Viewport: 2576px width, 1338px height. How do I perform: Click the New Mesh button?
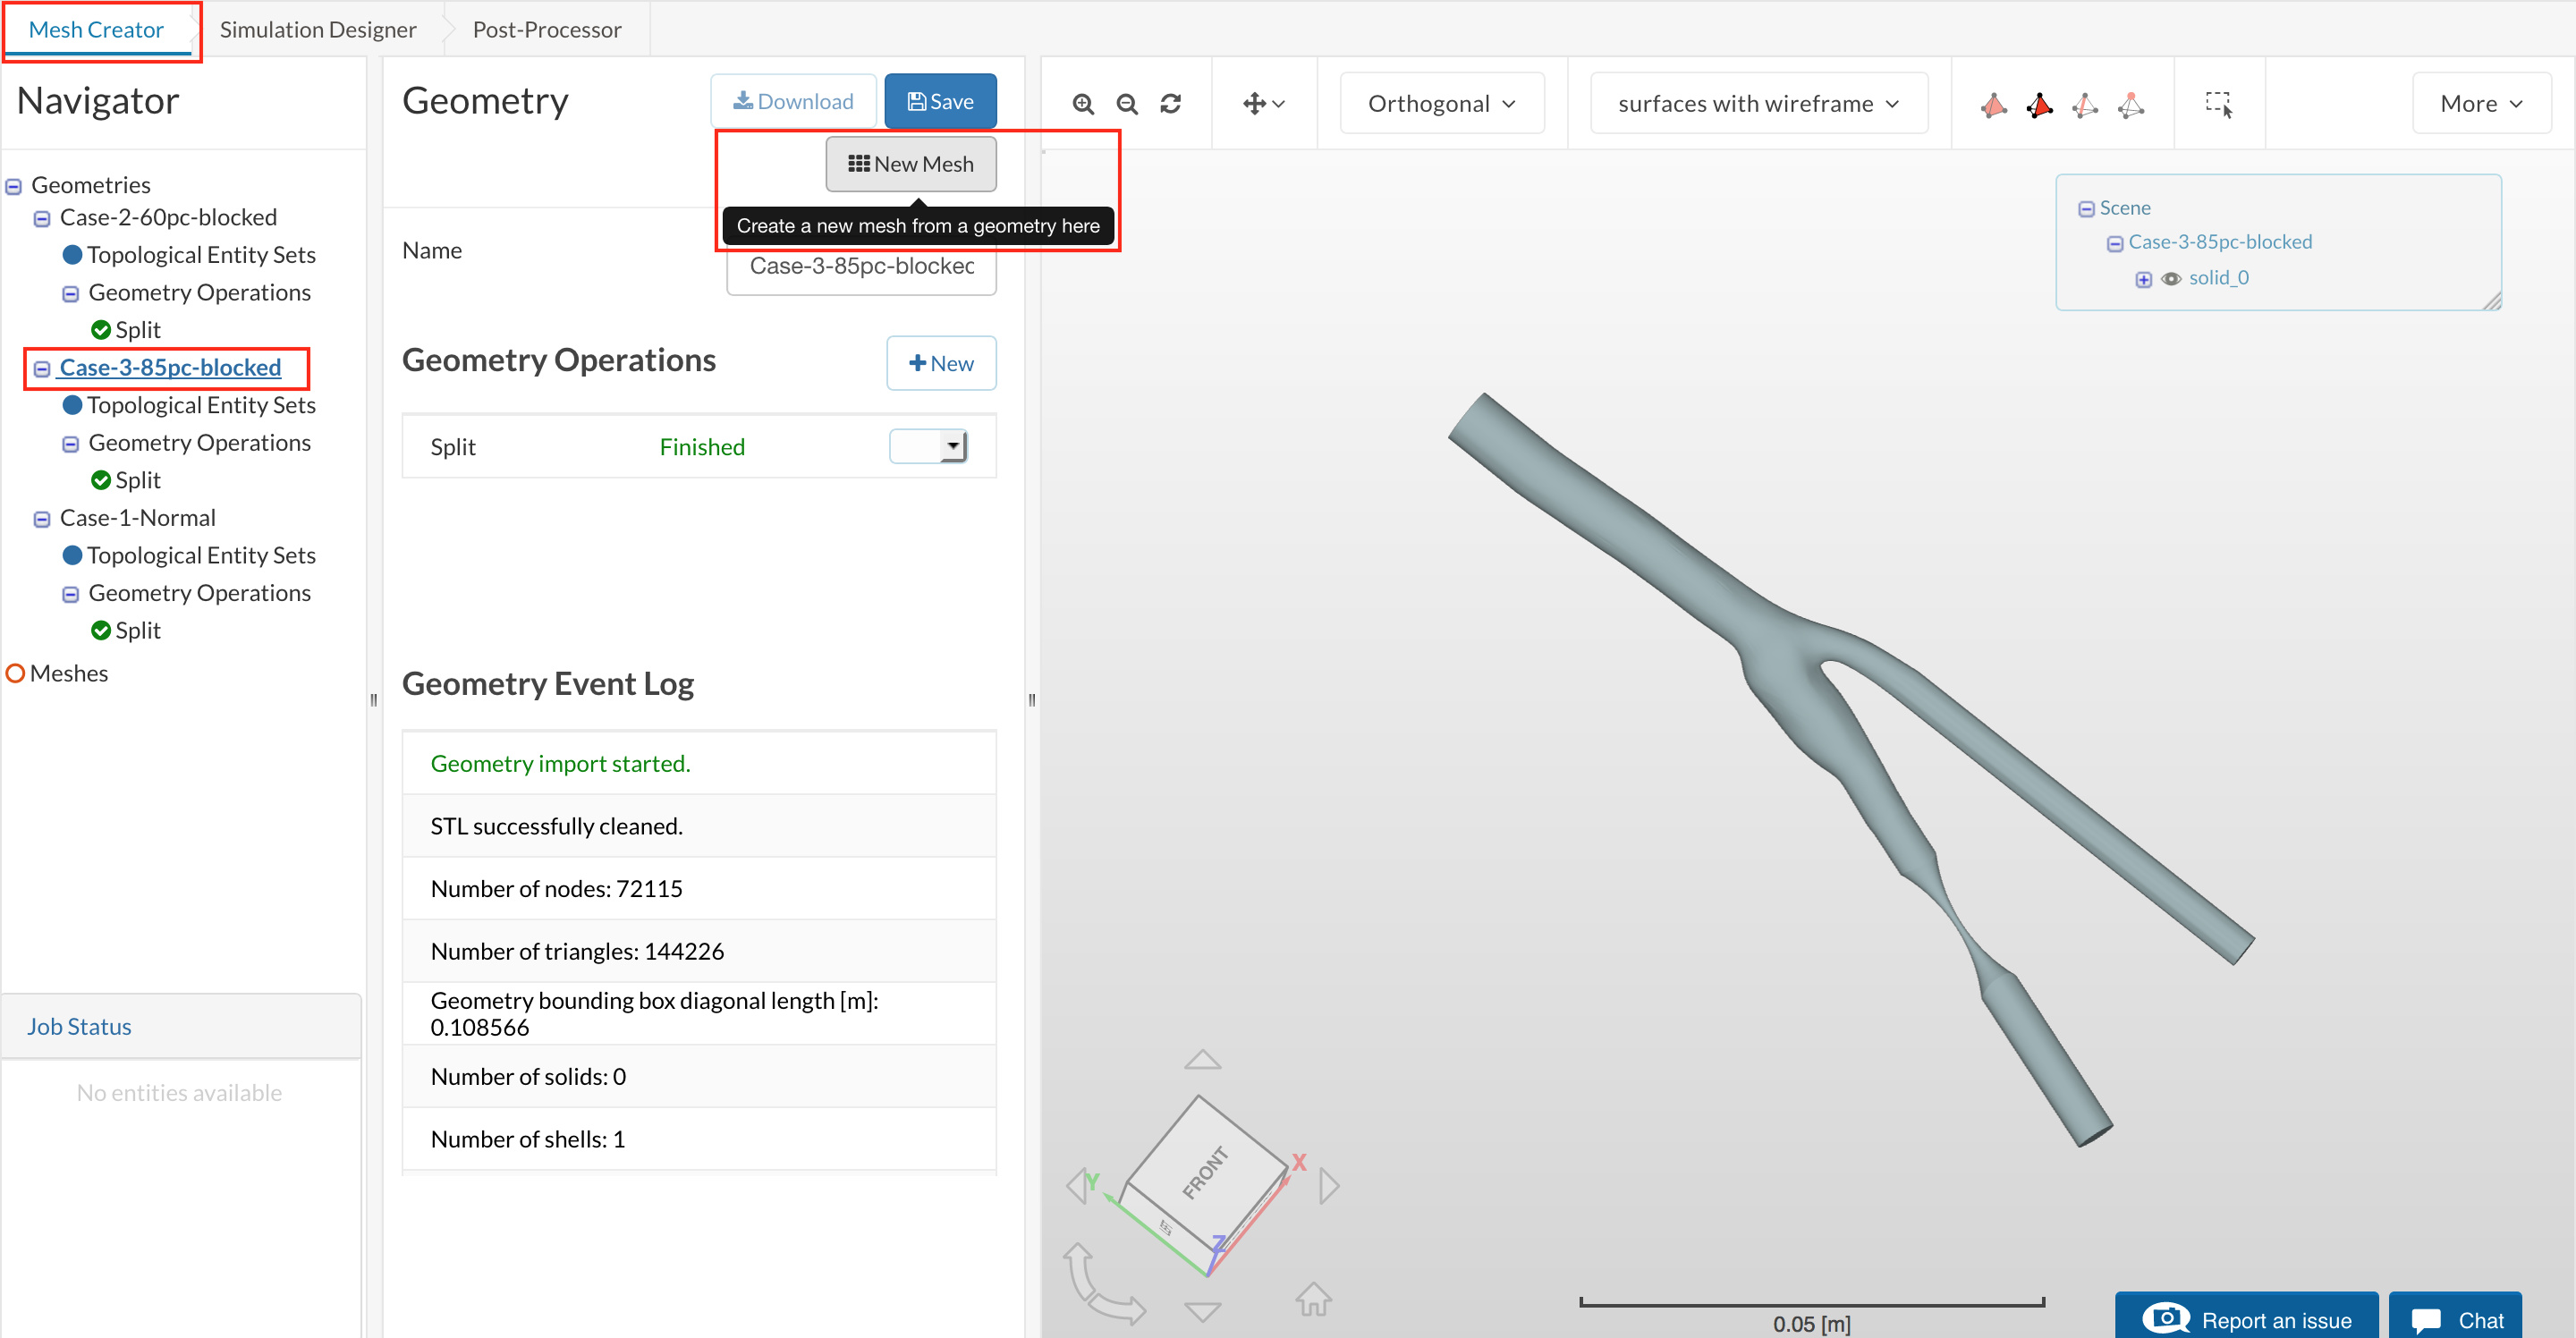910,164
